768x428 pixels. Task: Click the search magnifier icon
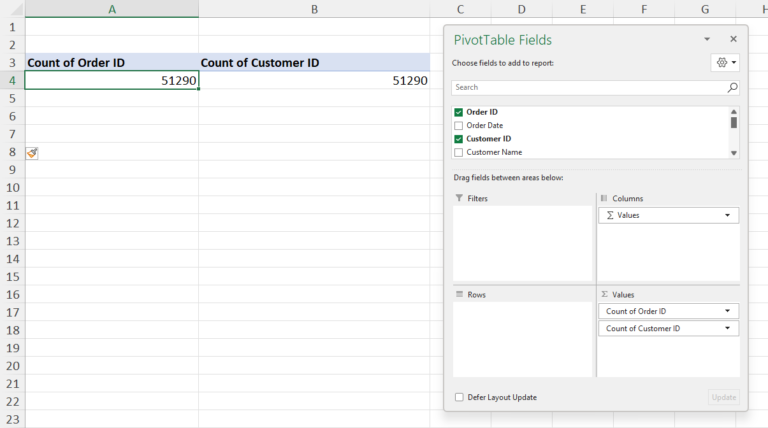coord(732,88)
